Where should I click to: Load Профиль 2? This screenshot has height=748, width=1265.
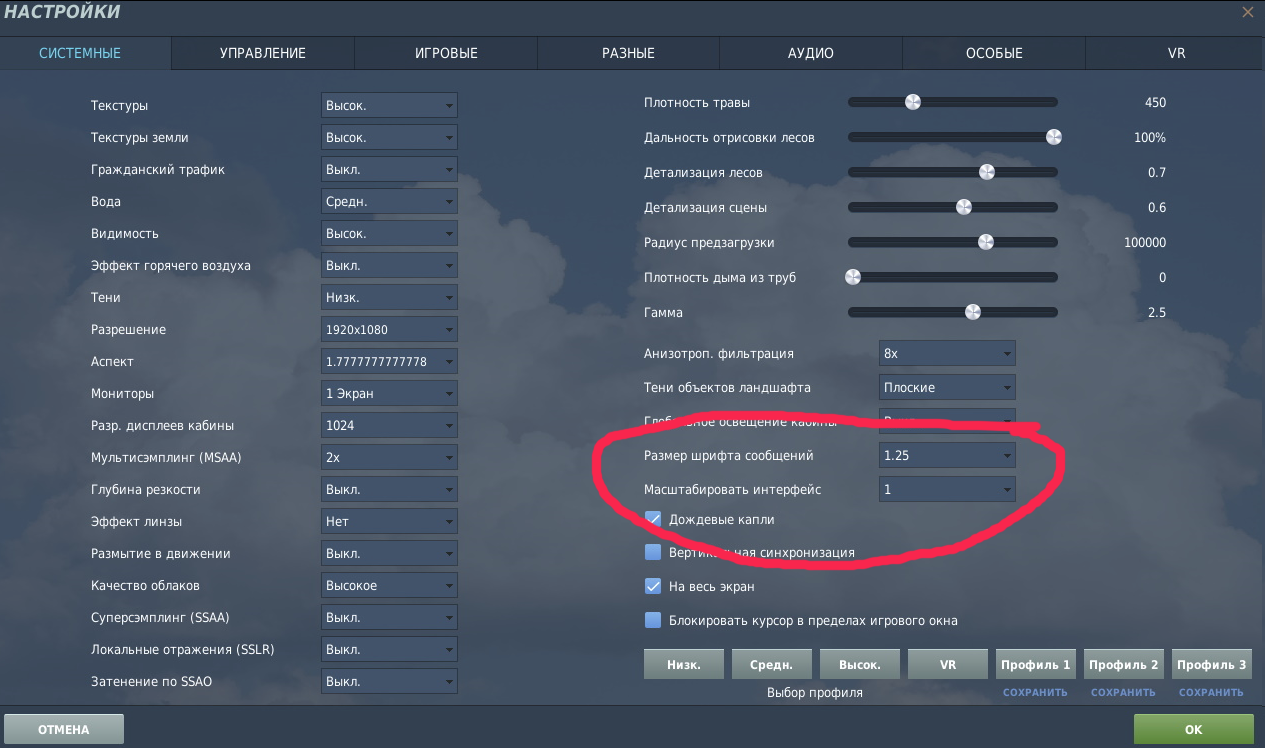coord(1123,665)
